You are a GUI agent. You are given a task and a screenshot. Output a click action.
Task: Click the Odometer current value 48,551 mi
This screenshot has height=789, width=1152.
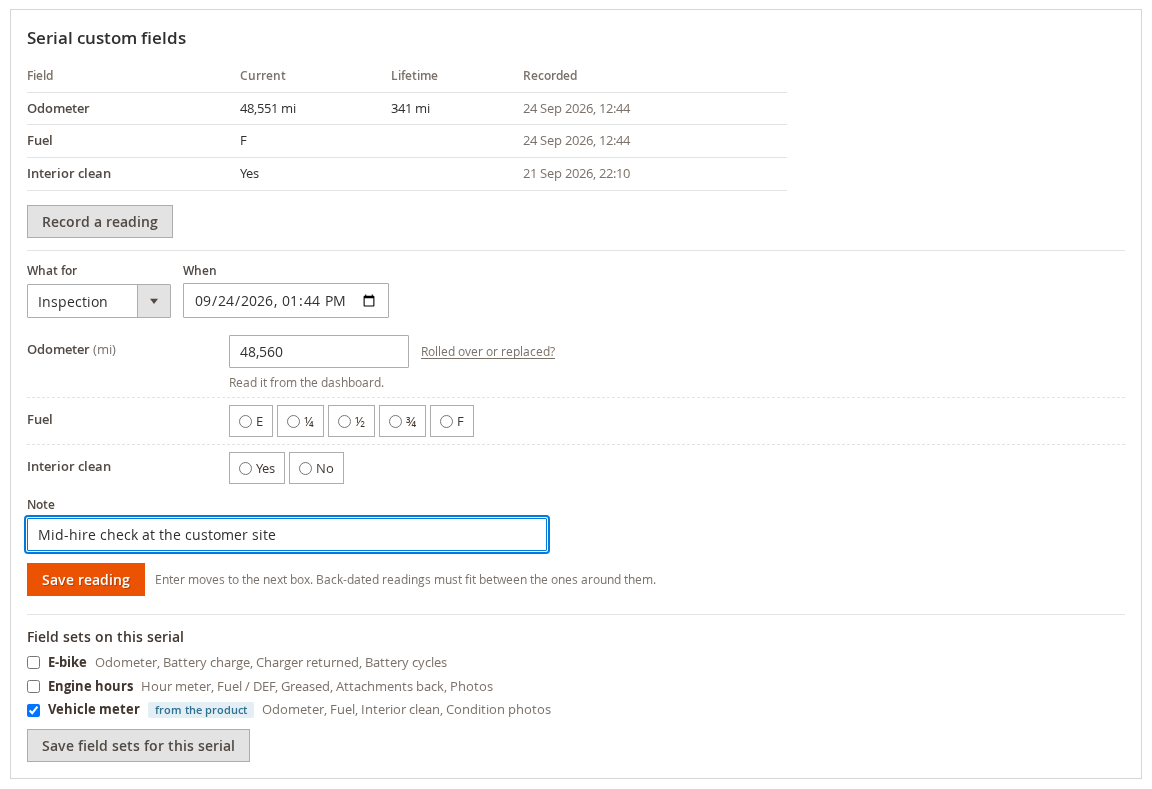(268, 109)
